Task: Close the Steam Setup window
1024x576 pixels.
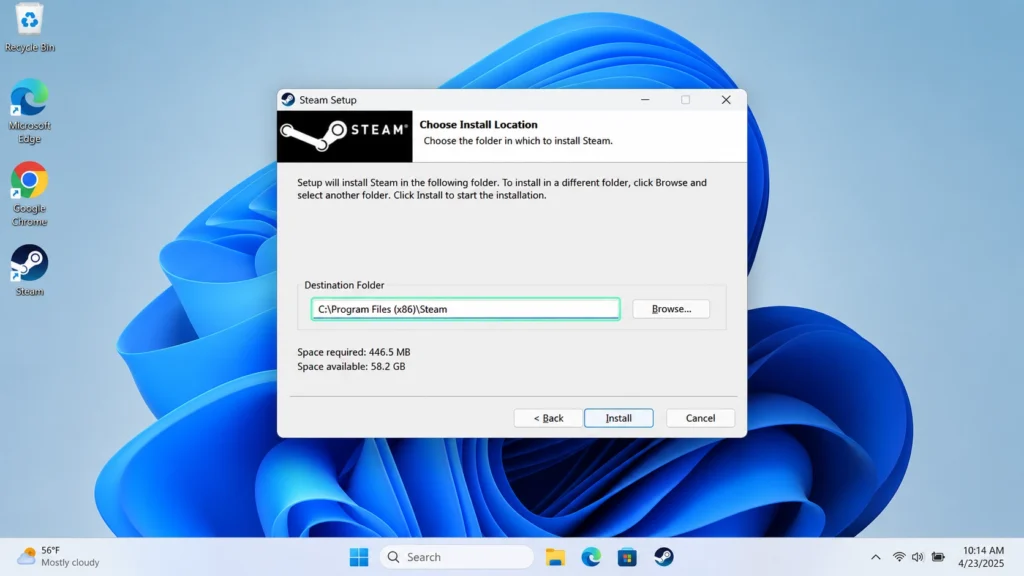Action: (726, 99)
